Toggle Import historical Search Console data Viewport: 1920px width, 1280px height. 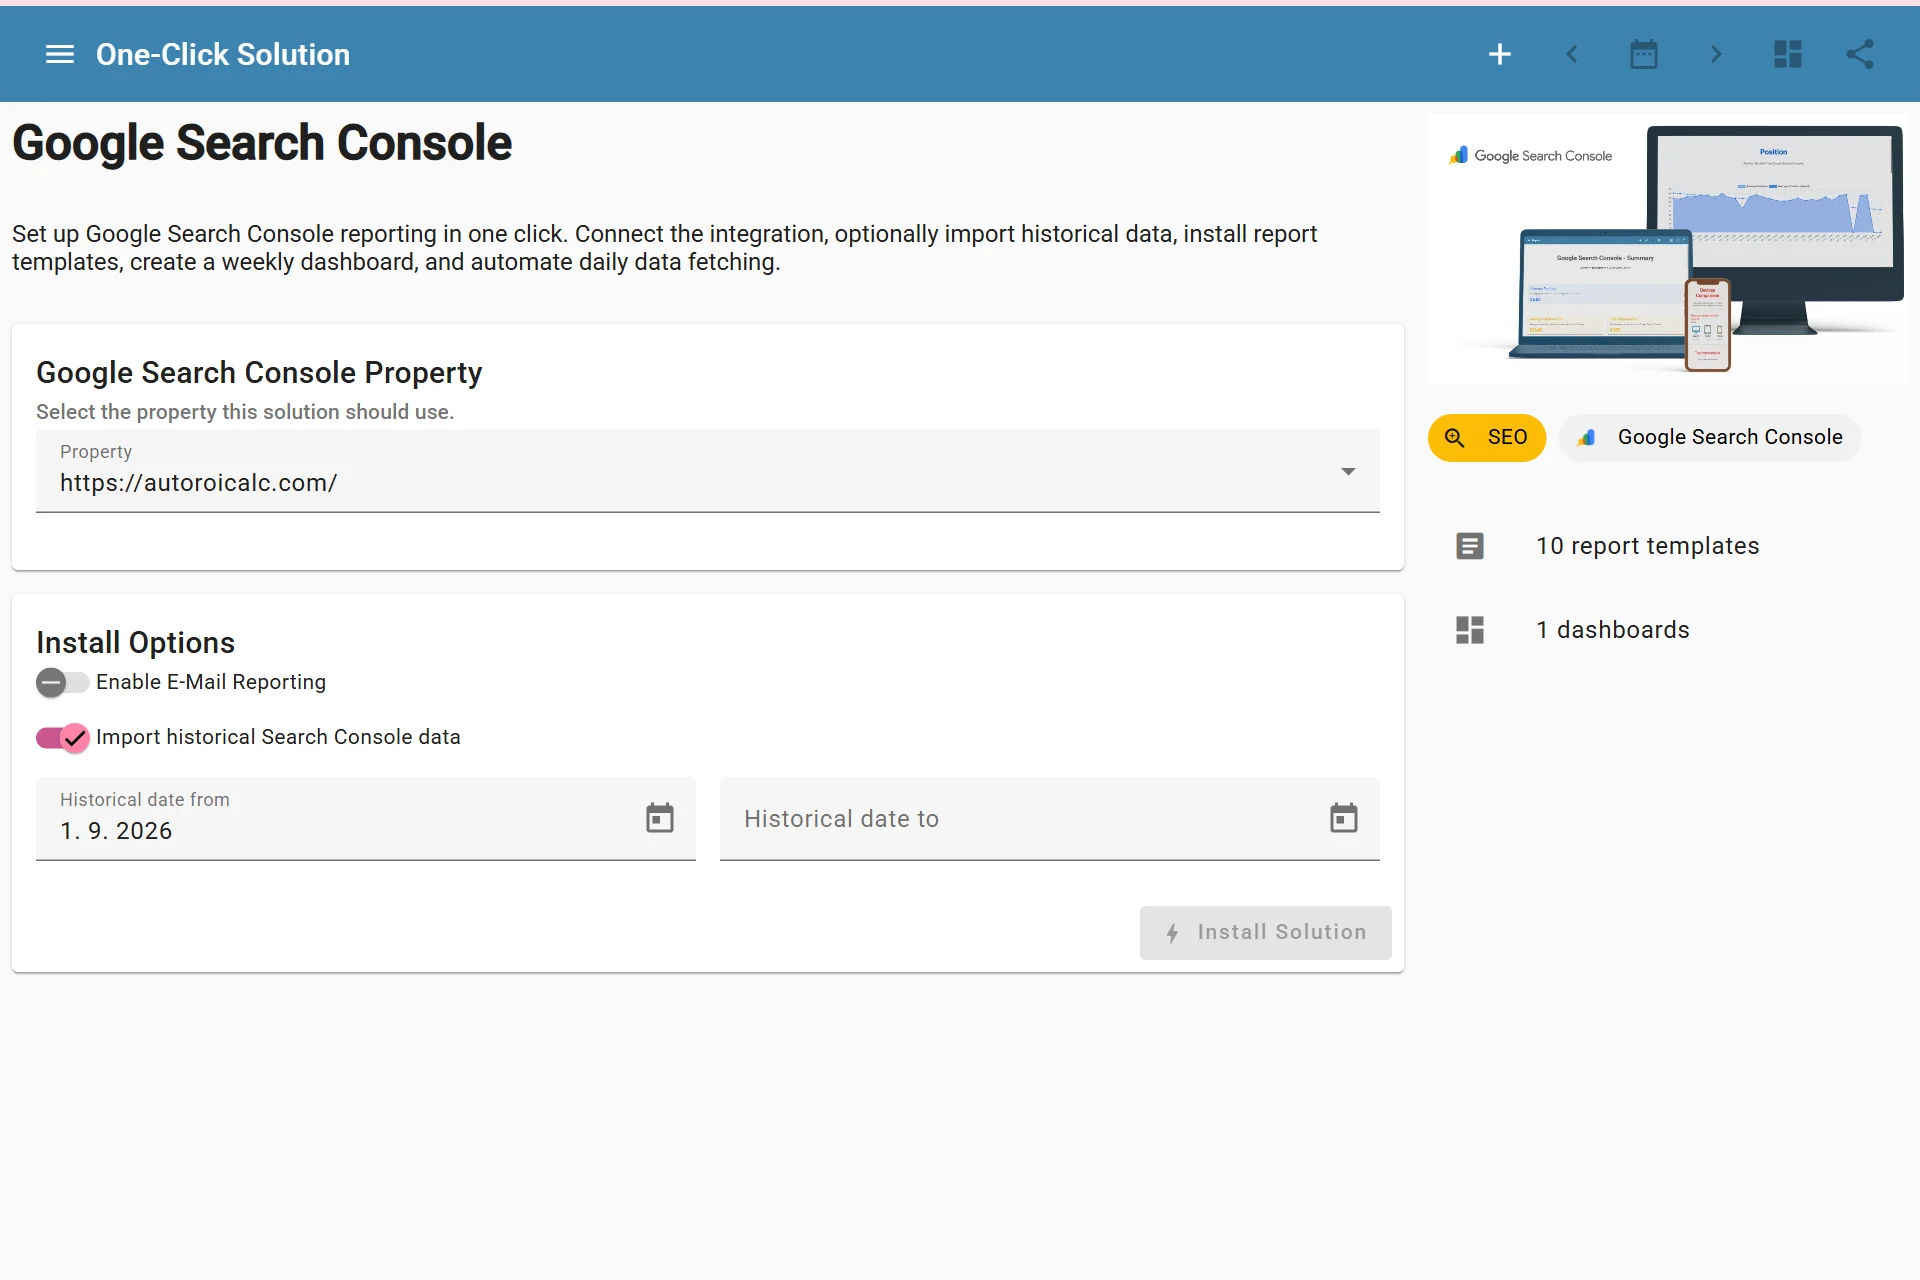(62, 738)
